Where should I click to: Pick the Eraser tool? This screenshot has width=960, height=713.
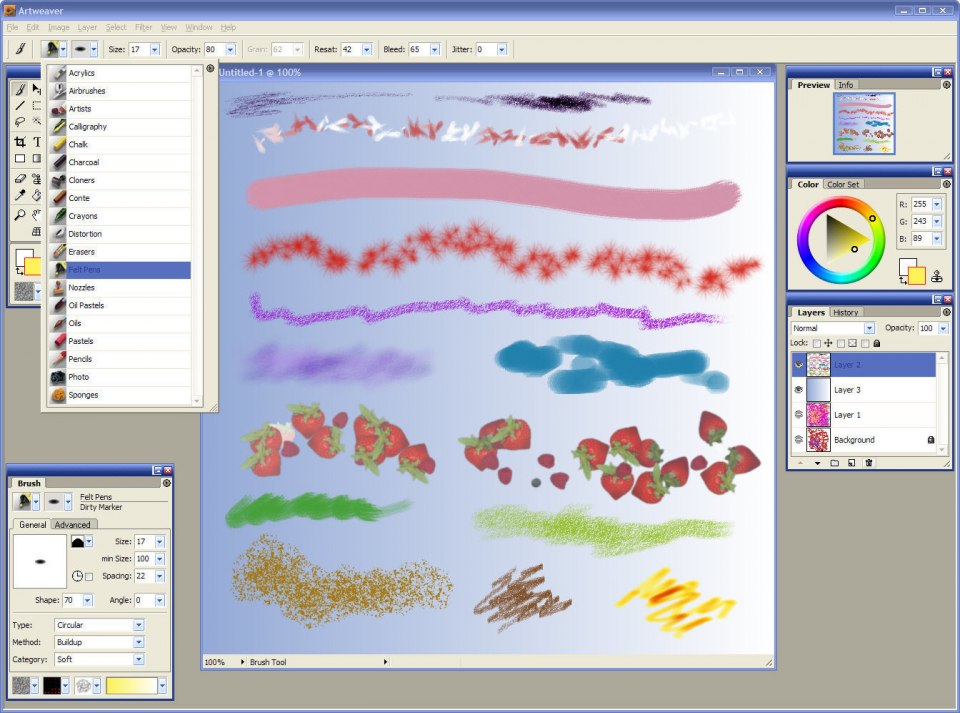[20, 179]
